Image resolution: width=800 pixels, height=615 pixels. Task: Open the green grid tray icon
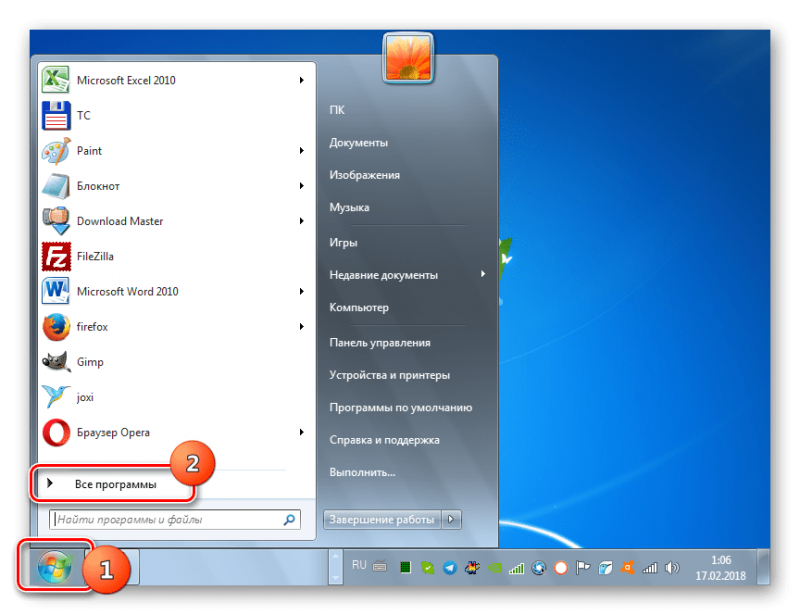click(406, 568)
